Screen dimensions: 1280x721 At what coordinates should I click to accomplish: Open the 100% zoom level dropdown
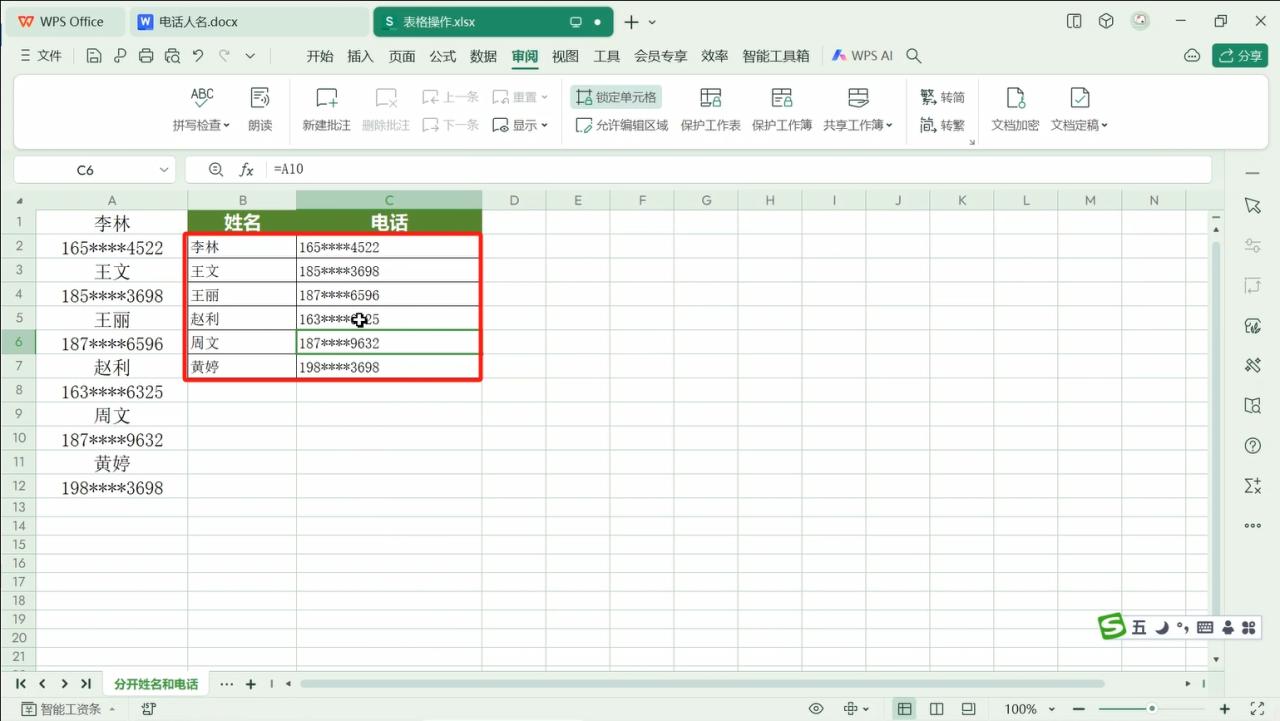(1029, 709)
